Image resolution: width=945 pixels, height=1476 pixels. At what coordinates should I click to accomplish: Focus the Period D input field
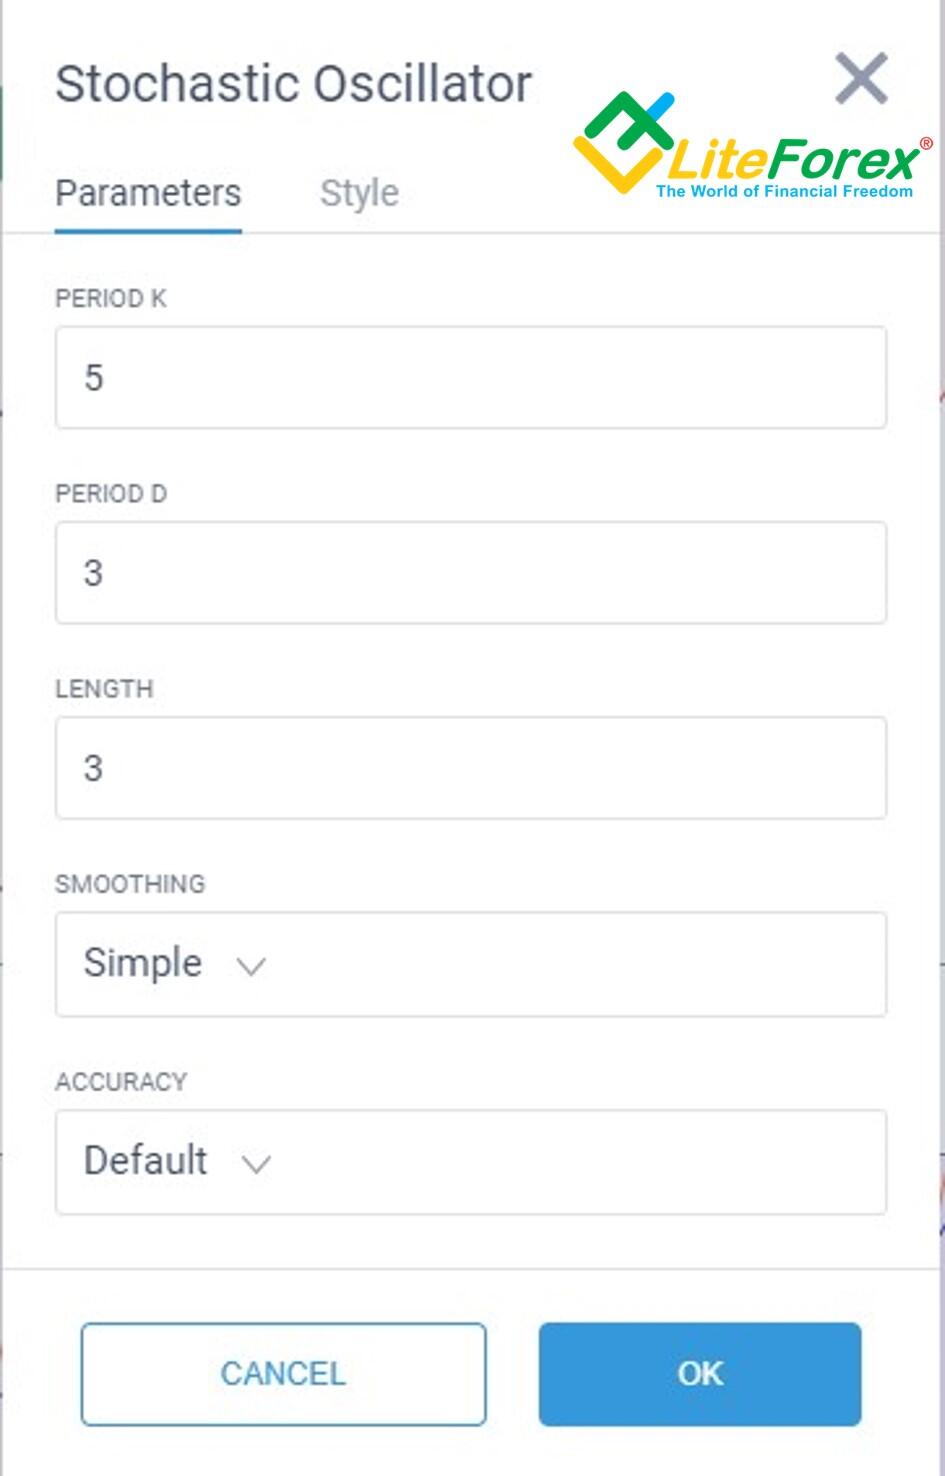[470, 573]
